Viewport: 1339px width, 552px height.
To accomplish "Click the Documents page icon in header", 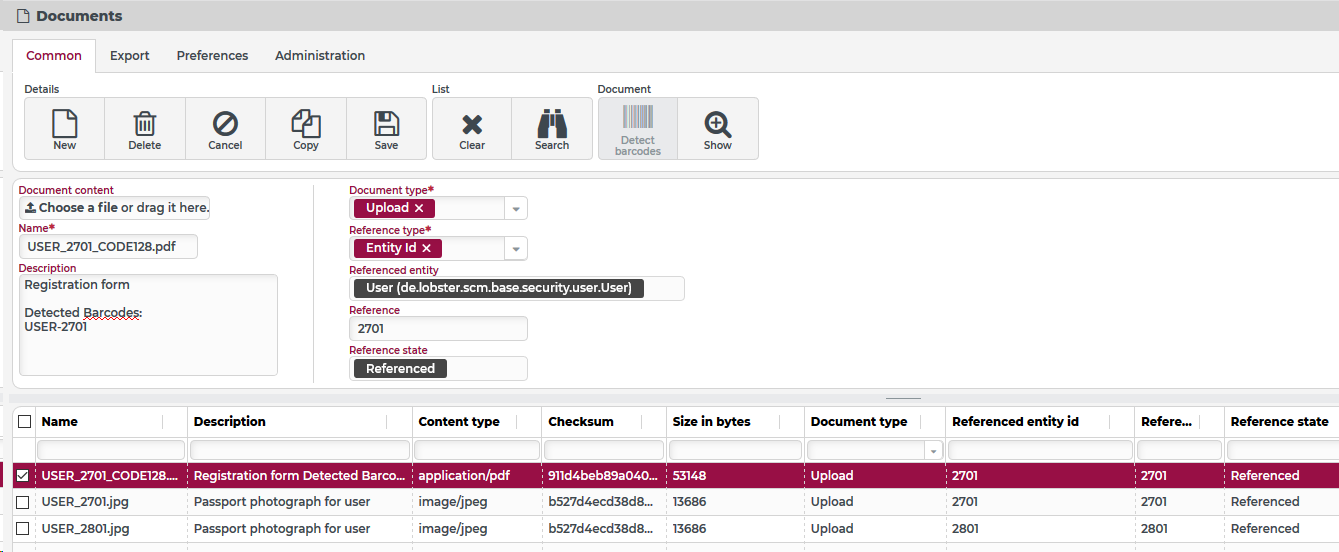I will (23, 16).
